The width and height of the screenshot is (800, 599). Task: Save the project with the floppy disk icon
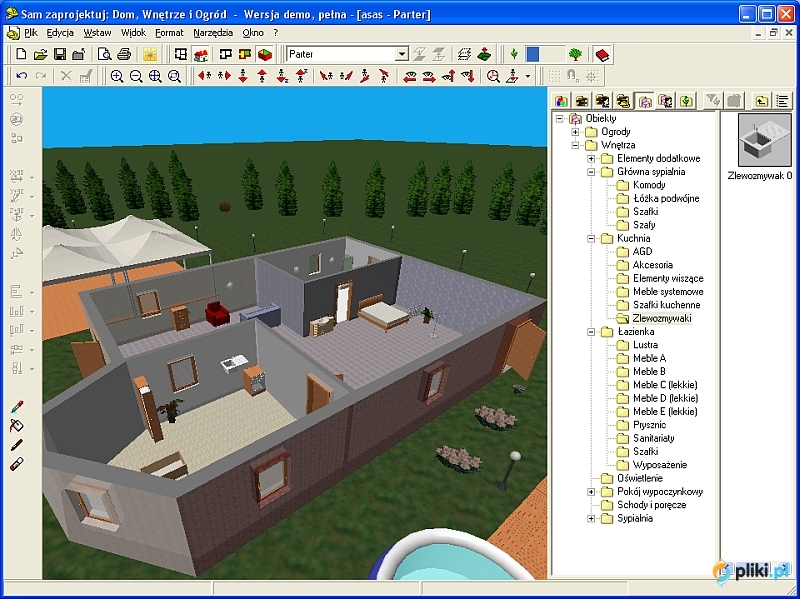(60, 54)
